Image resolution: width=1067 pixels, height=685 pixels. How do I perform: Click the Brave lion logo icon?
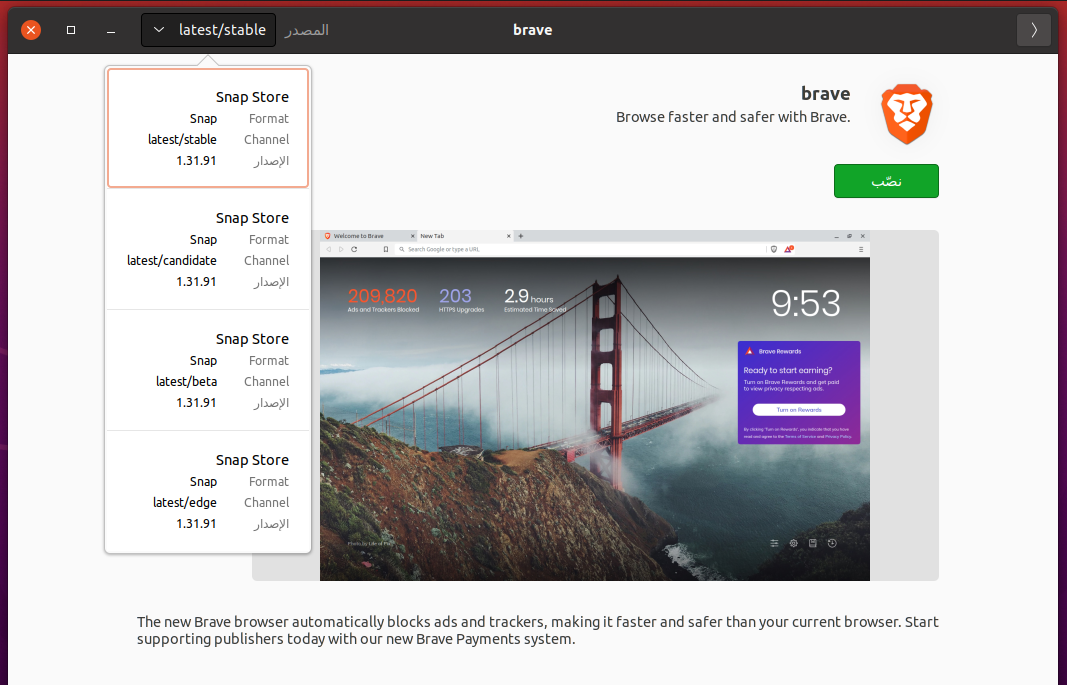click(906, 114)
